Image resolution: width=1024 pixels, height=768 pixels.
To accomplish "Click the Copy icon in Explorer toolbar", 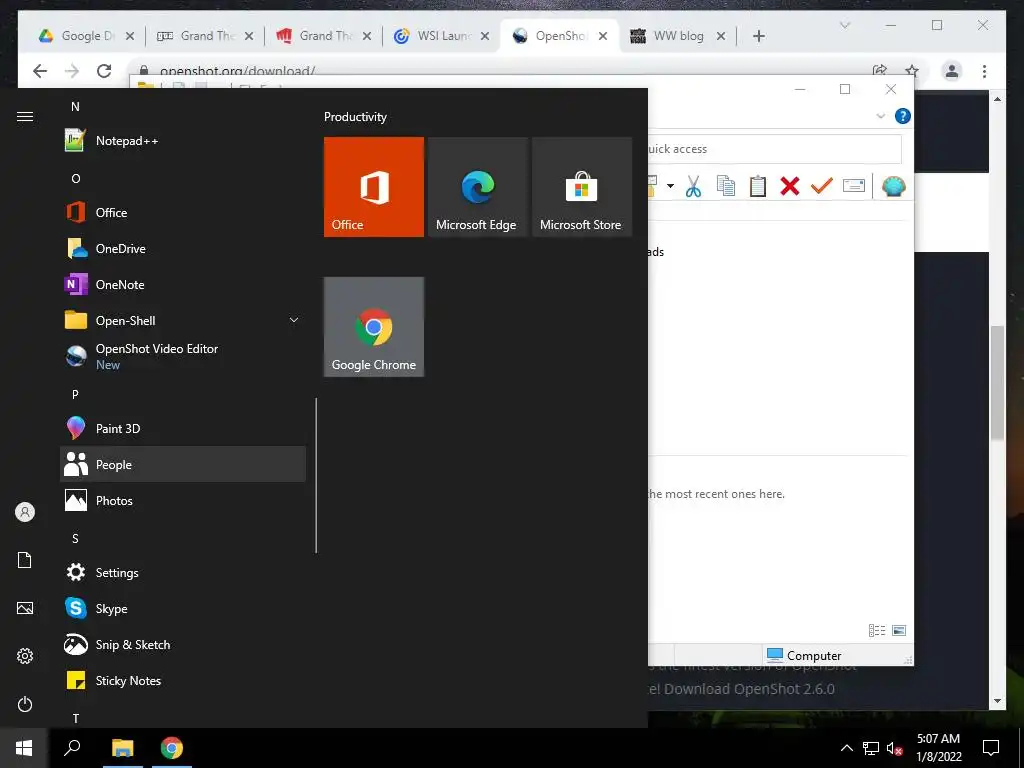I will point(726,186).
